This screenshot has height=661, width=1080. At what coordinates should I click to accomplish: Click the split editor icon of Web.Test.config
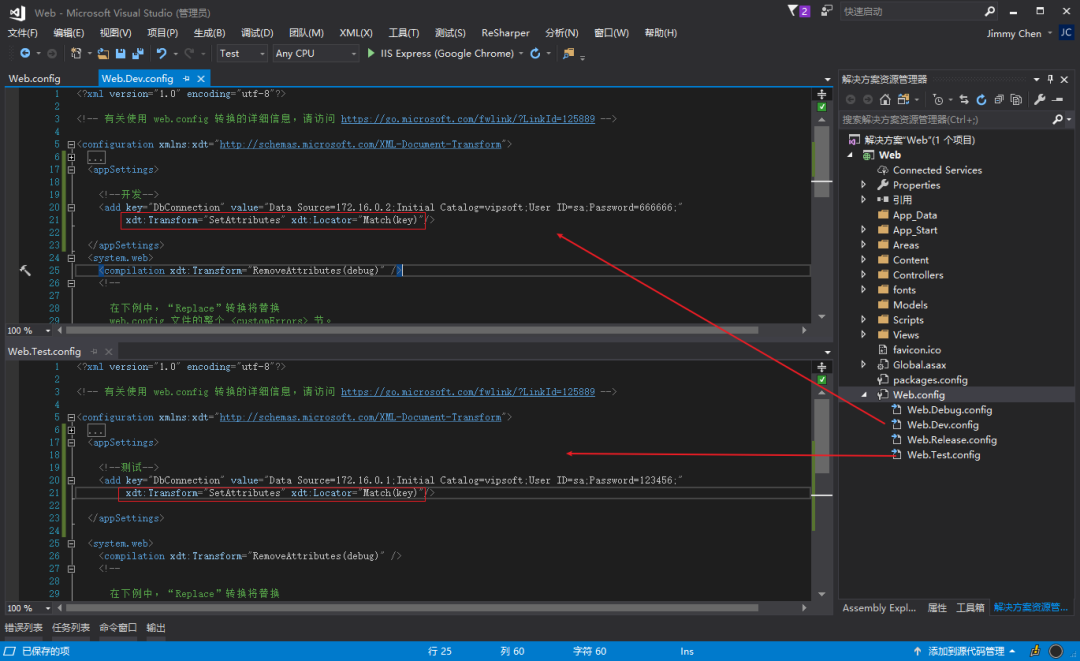pyautogui.click(x=822, y=367)
